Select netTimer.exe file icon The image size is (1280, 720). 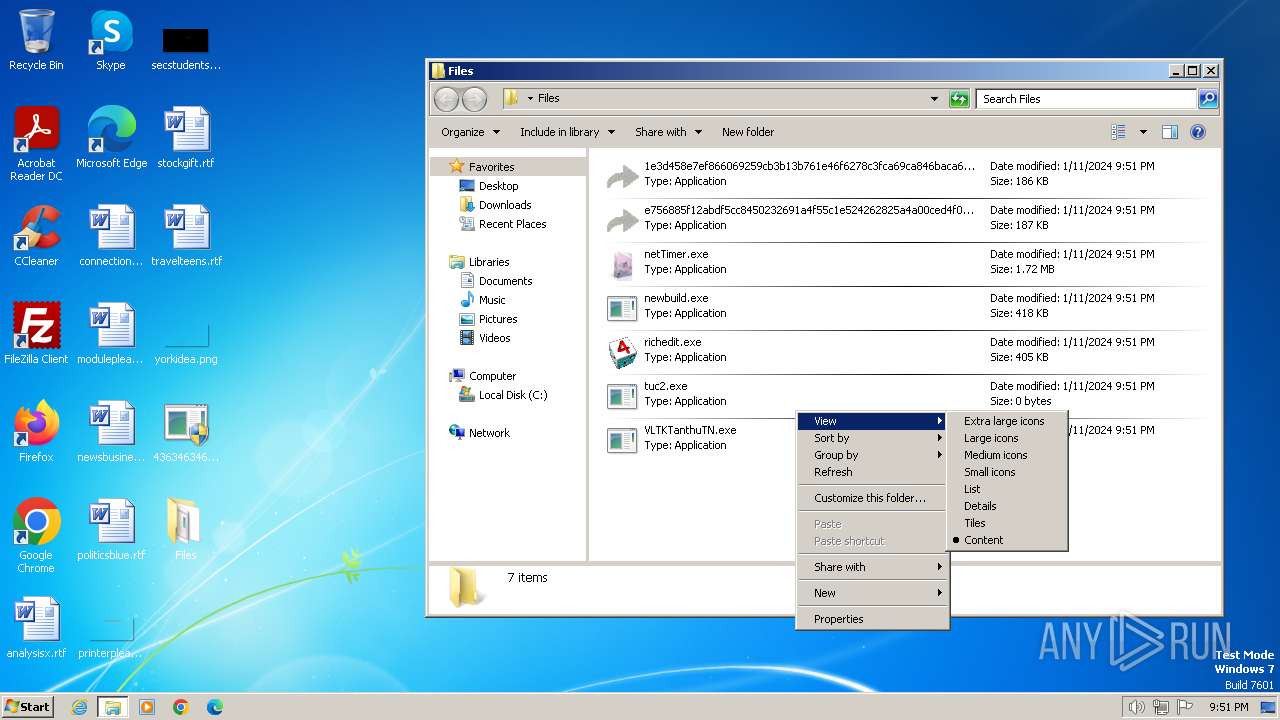622,265
